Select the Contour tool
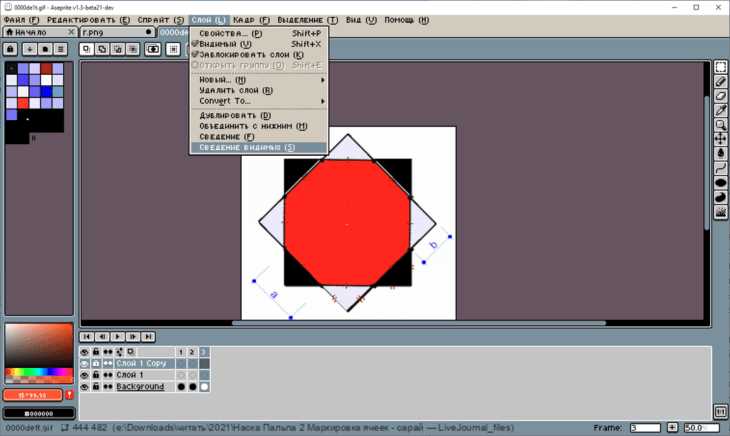The width and height of the screenshot is (730, 436). (x=721, y=197)
